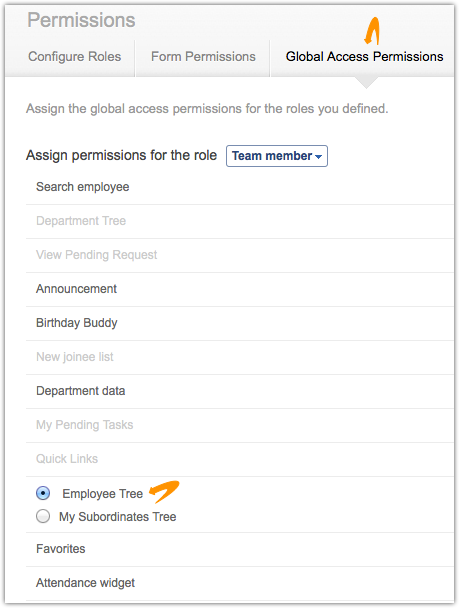The height and width of the screenshot is (608, 459).
Task: Toggle the Department Tree permission
Action: (x=240, y=221)
